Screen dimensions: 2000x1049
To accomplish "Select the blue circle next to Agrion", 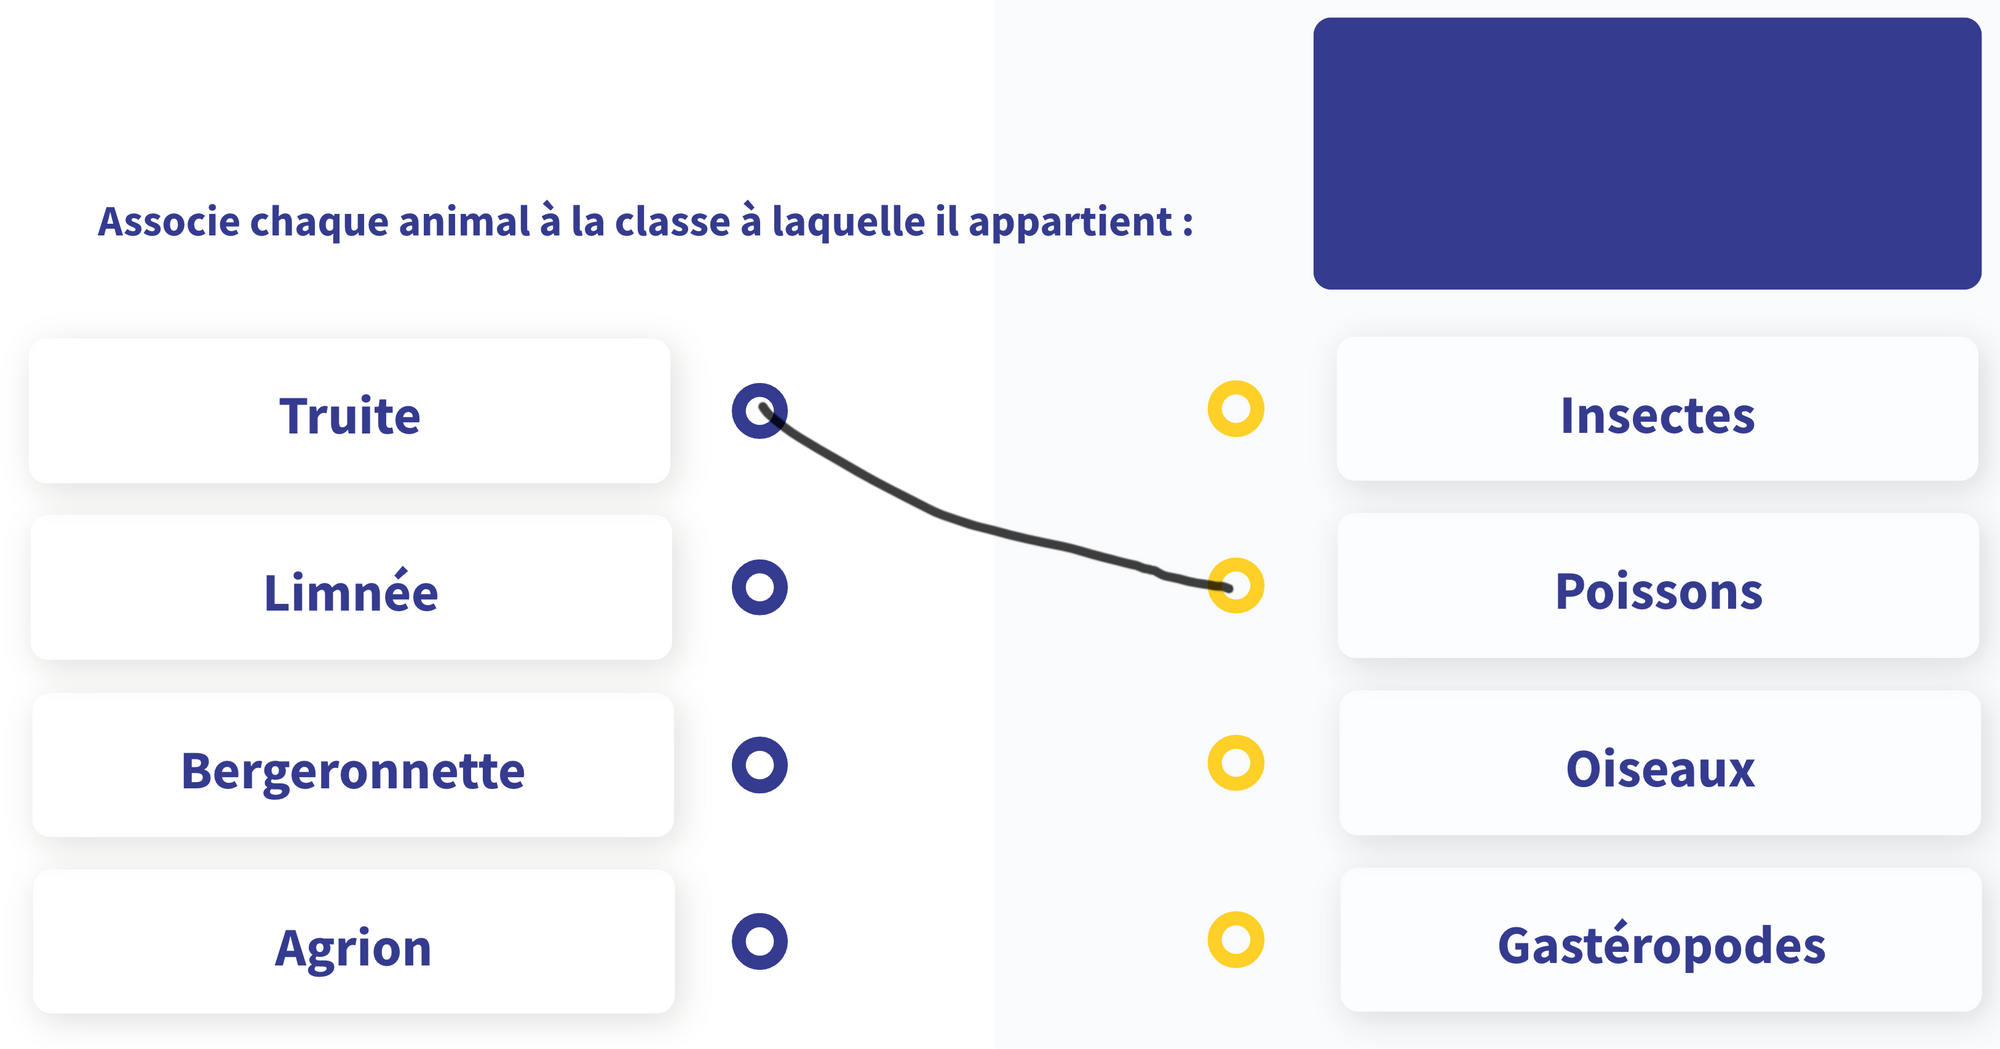I will (760, 941).
